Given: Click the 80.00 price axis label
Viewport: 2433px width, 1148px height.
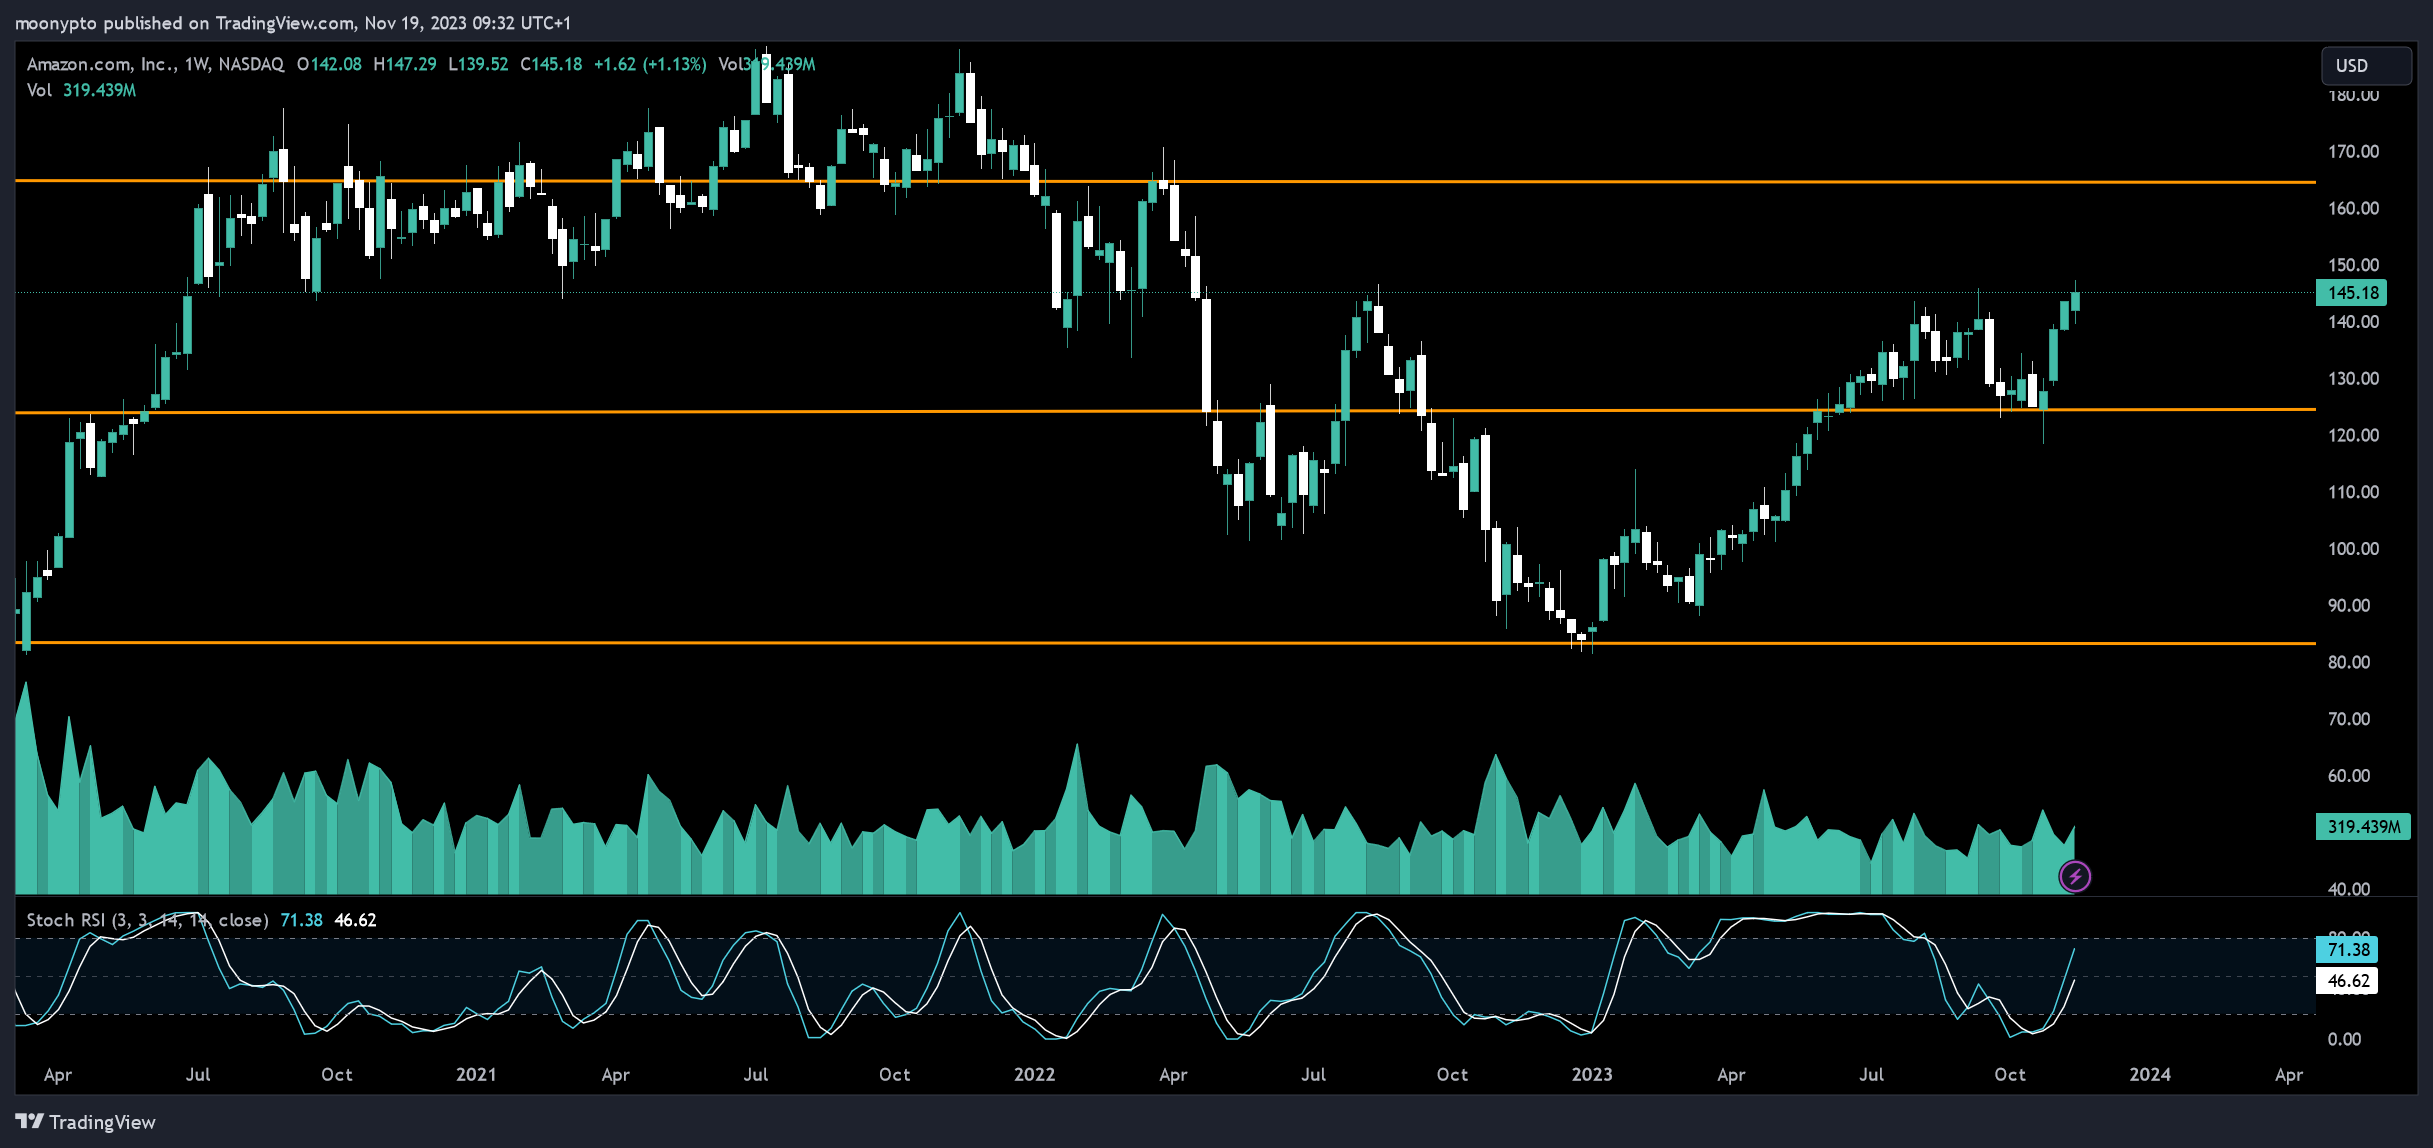Looking at the screenshot, I should [x=2349, y=662].
